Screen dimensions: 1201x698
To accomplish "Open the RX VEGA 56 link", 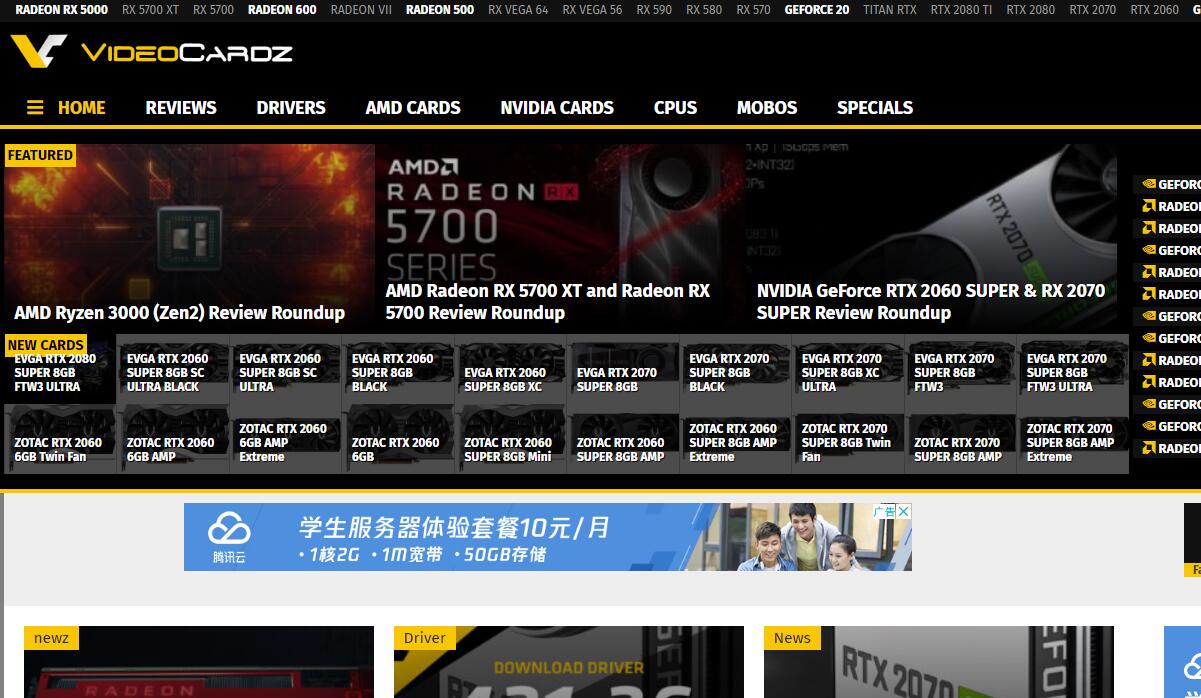I will (x=592, y=10).
